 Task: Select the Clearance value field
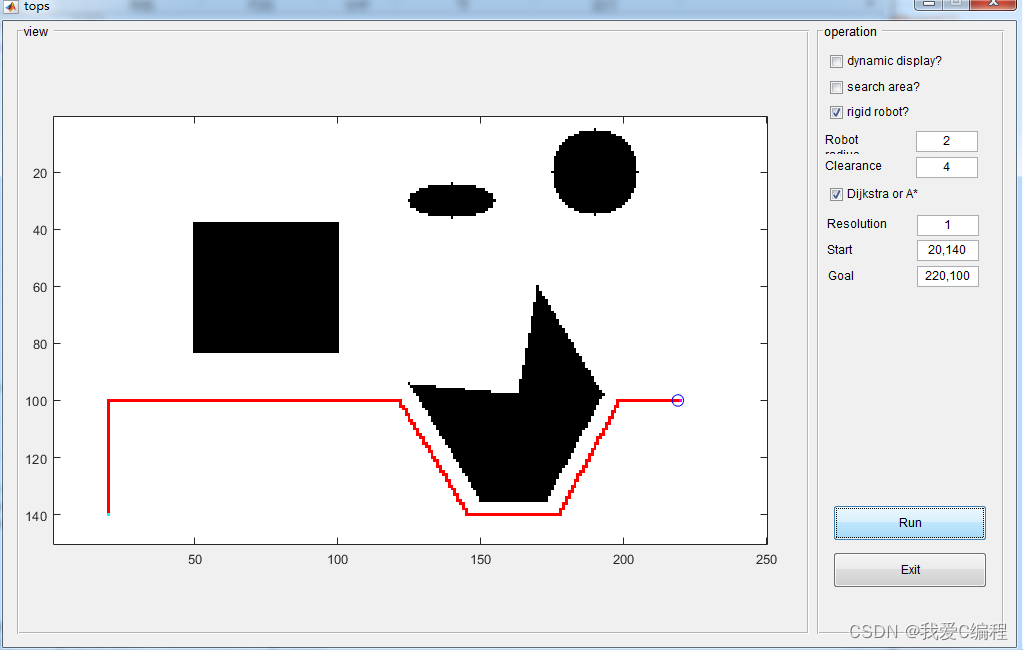point(946,167)
